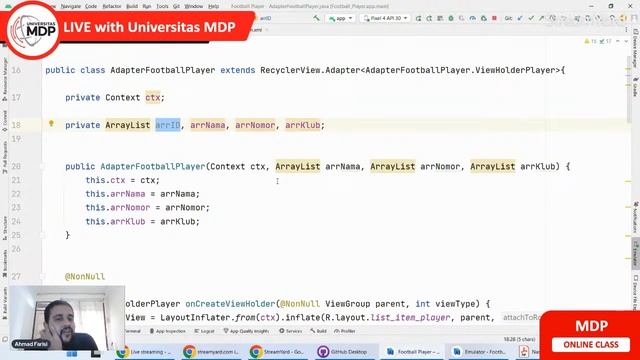Click the yellow warnings count indicator
The height and width of the screenshot is (360, 640).
tap(590, 41)
